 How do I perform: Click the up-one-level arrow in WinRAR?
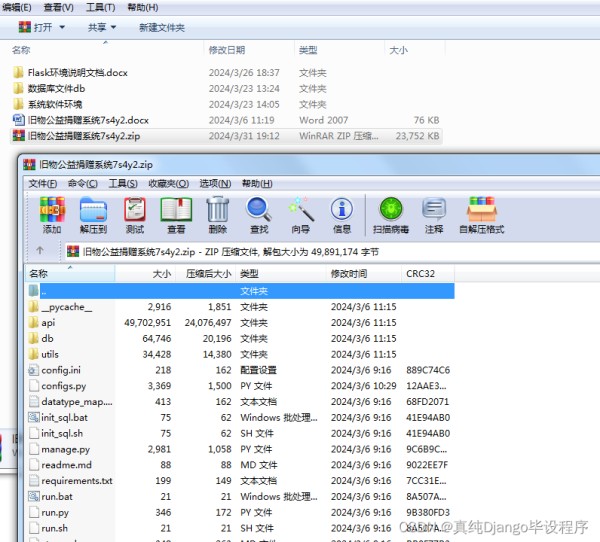[40, 251]
